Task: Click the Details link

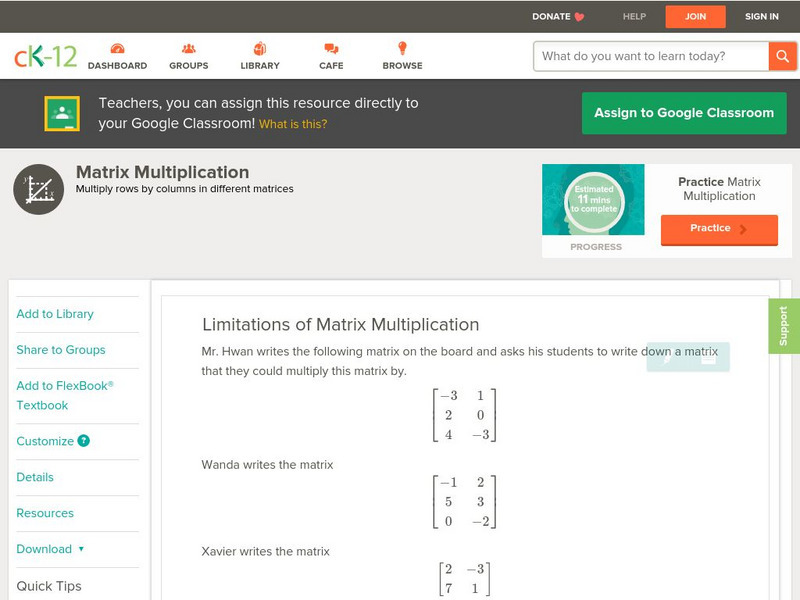Action: coord(35,477)
